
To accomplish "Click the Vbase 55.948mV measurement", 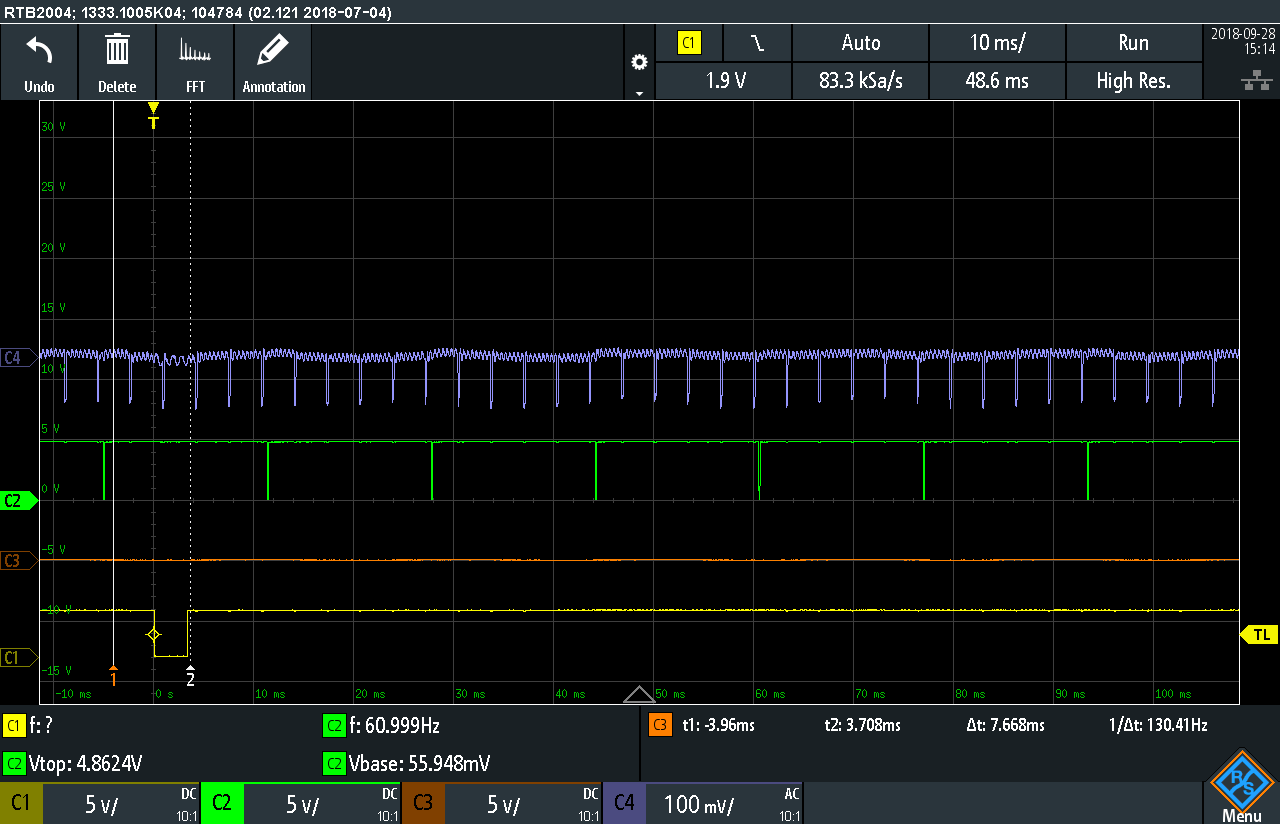I will [x=420, y=763].
